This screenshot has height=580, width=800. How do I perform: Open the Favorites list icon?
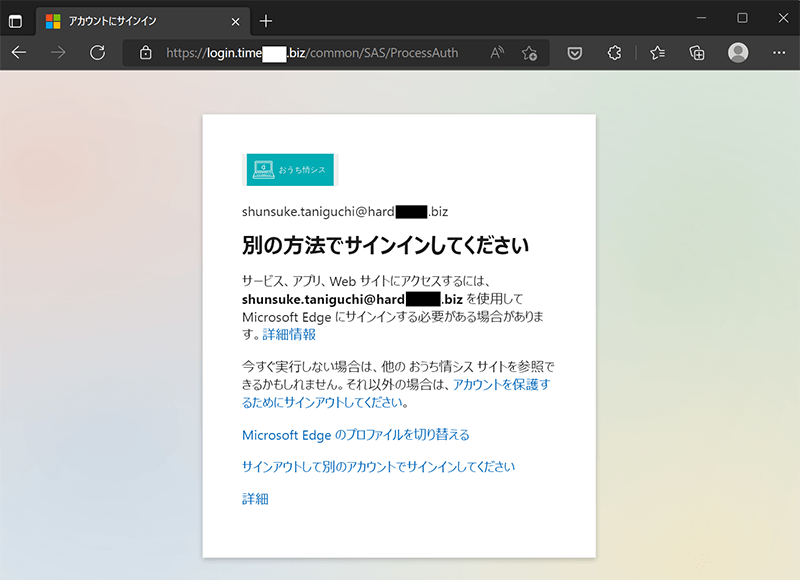coord(657,53)
